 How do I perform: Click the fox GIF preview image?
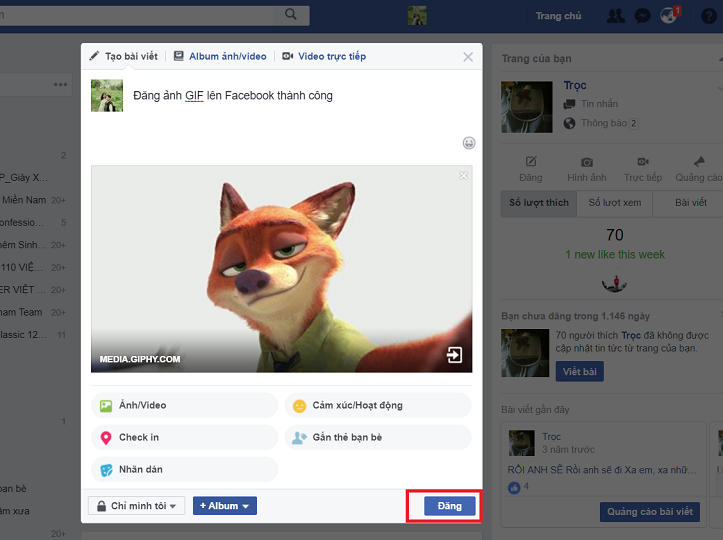(x=281, y=269)
